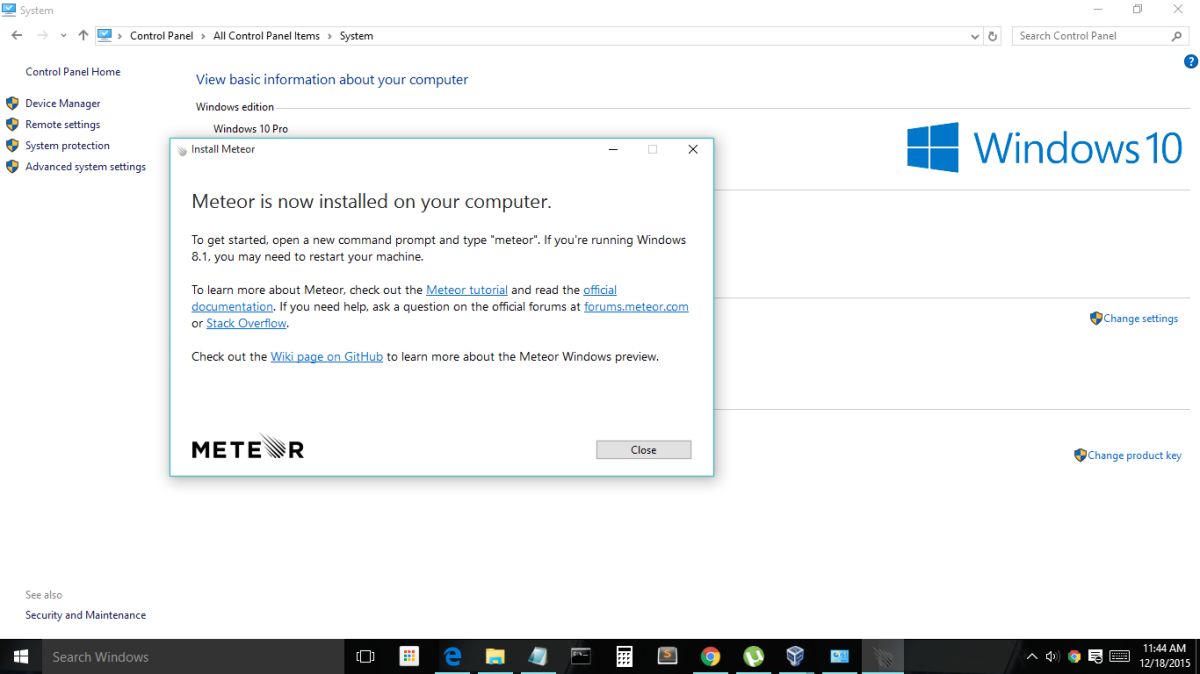Refresh the Control Panel address bar
This screenshot has height=674, width=1200.
click(993, 36)
